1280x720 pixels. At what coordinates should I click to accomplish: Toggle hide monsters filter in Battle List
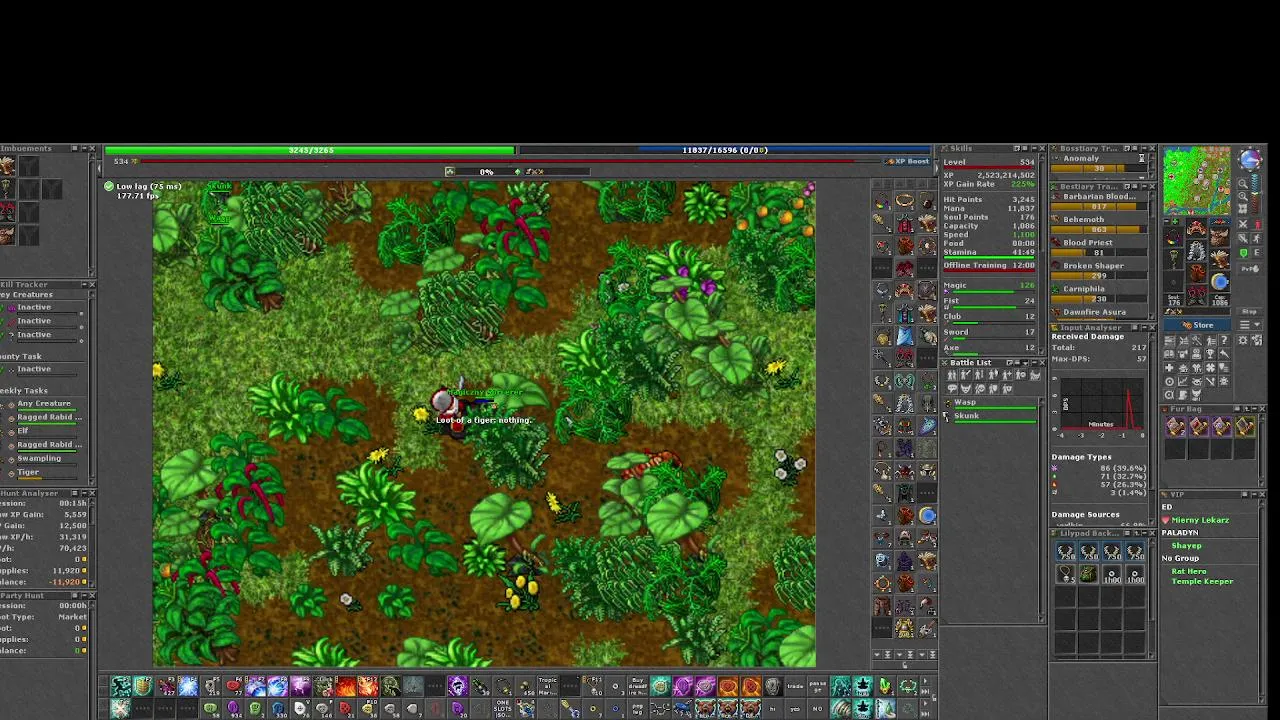pos(966,389)
